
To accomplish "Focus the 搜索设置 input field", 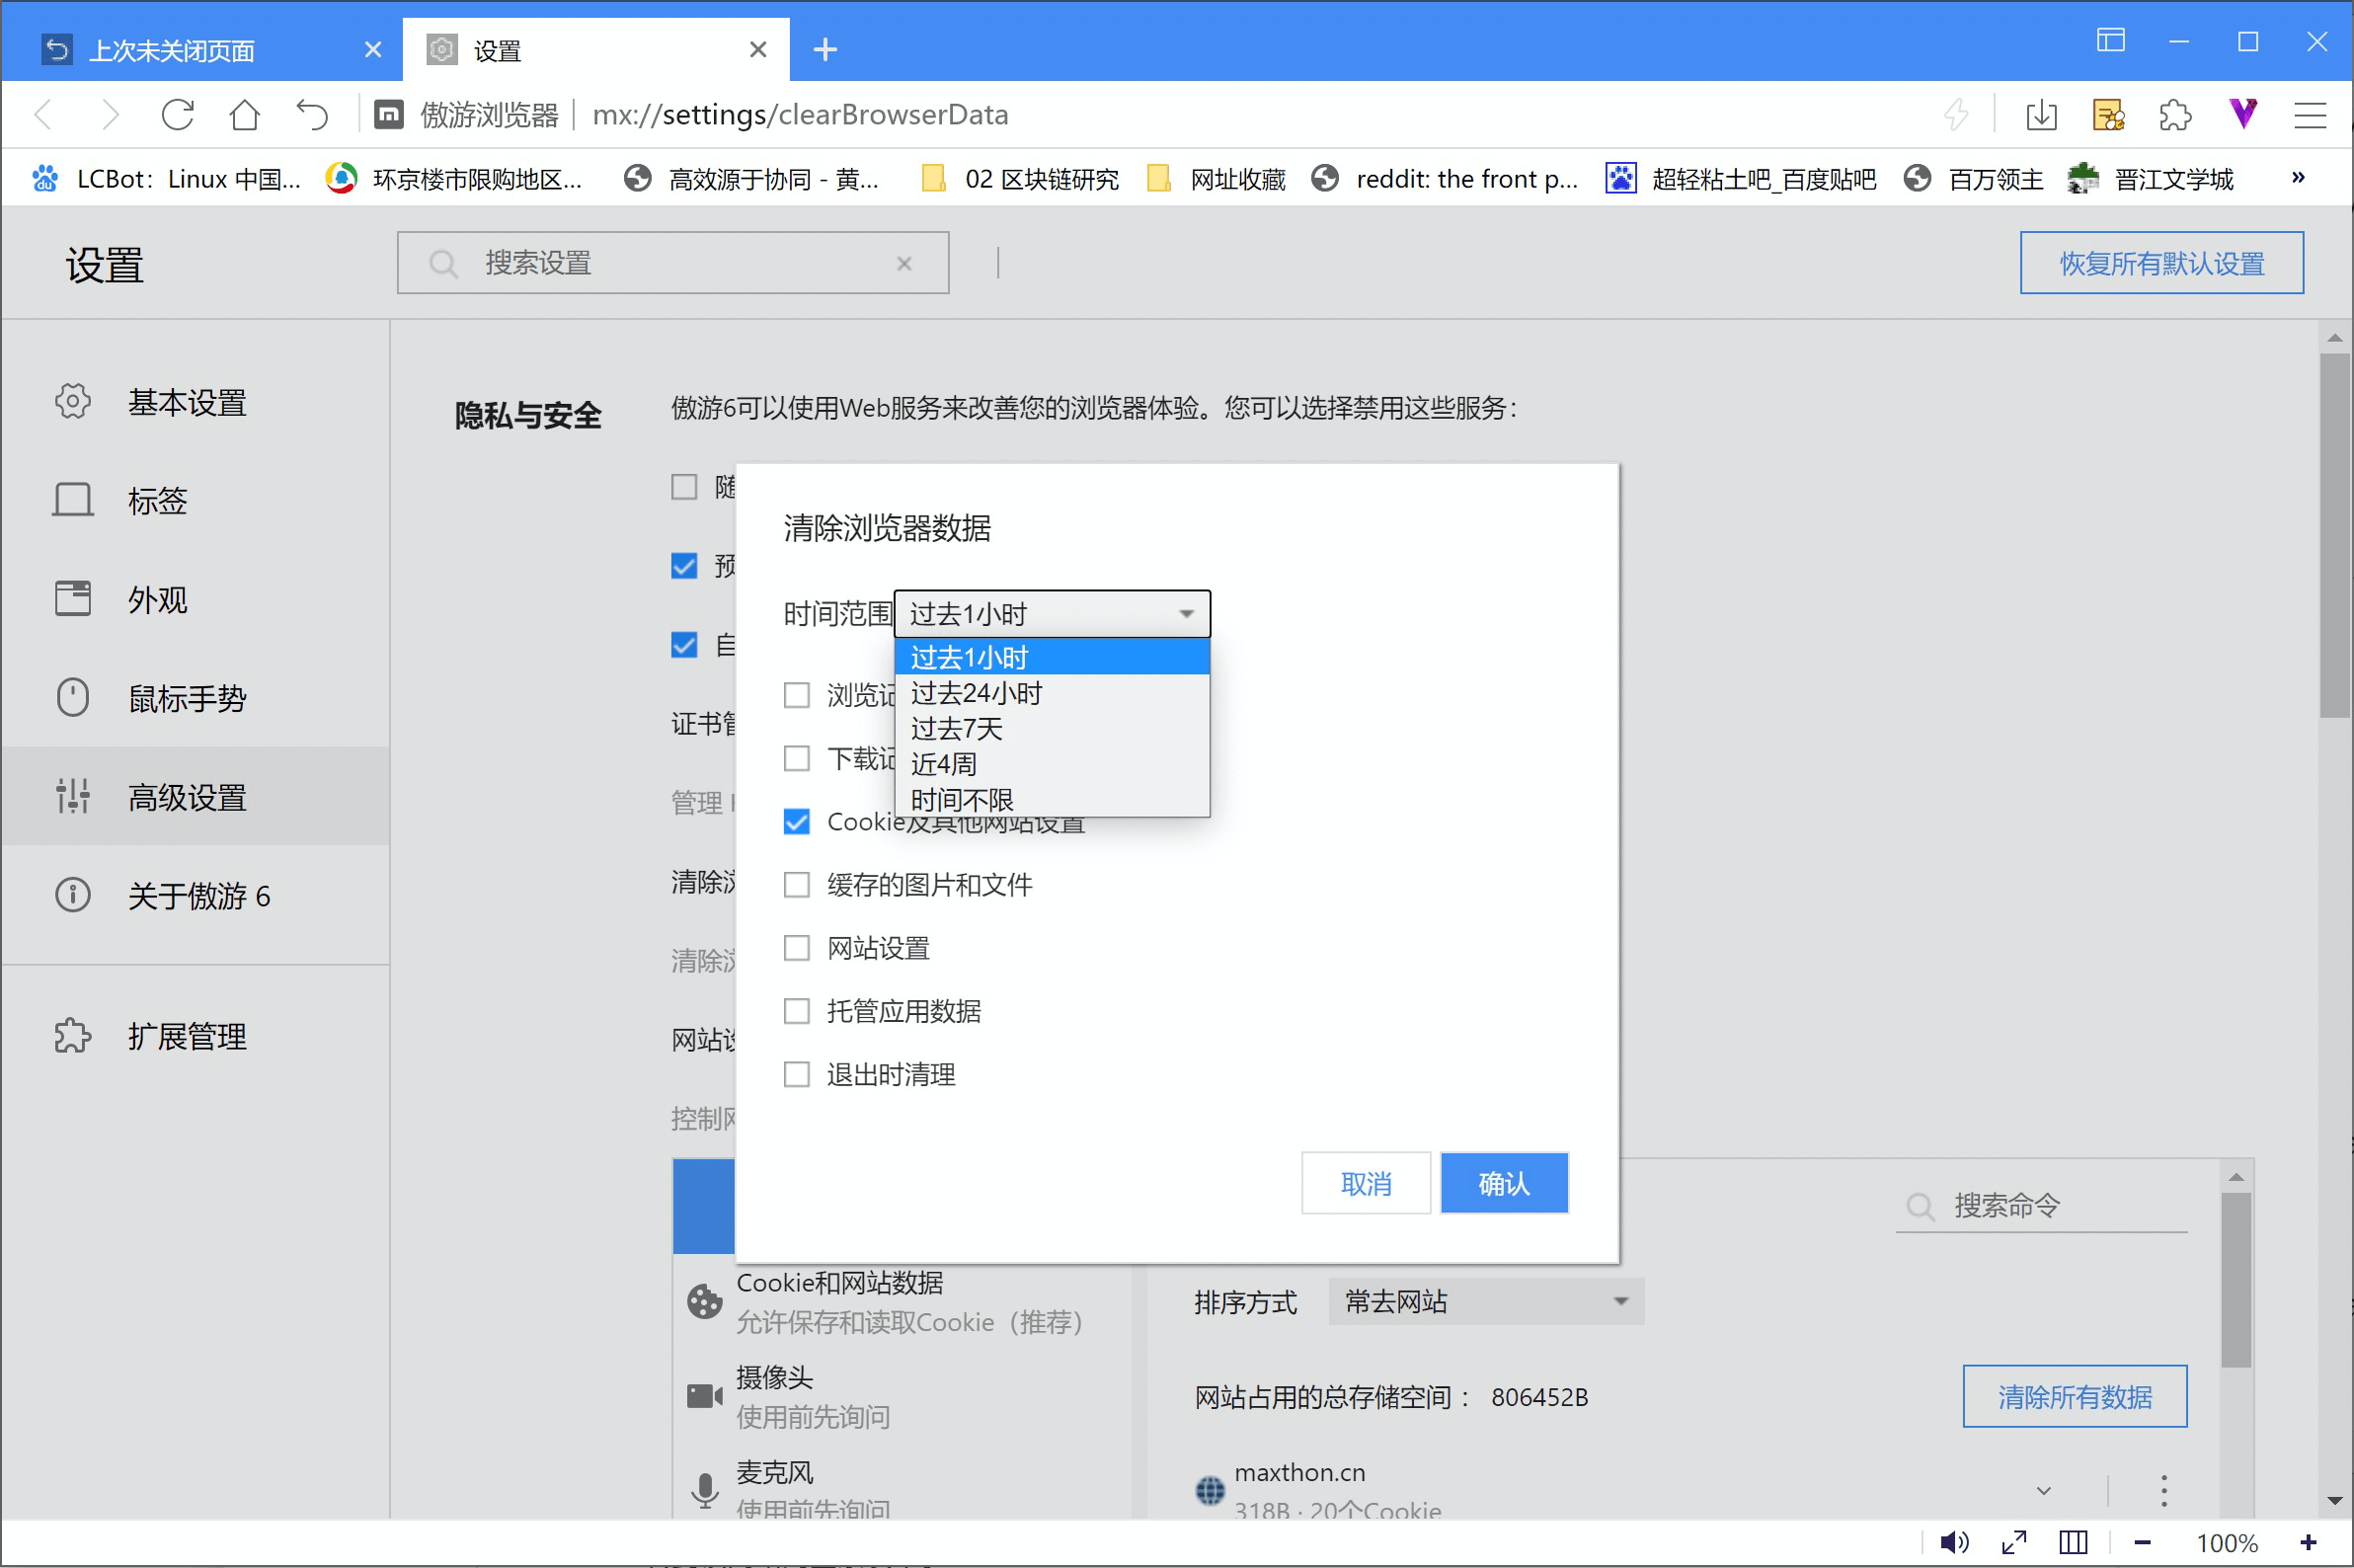I will coord(673,263).
